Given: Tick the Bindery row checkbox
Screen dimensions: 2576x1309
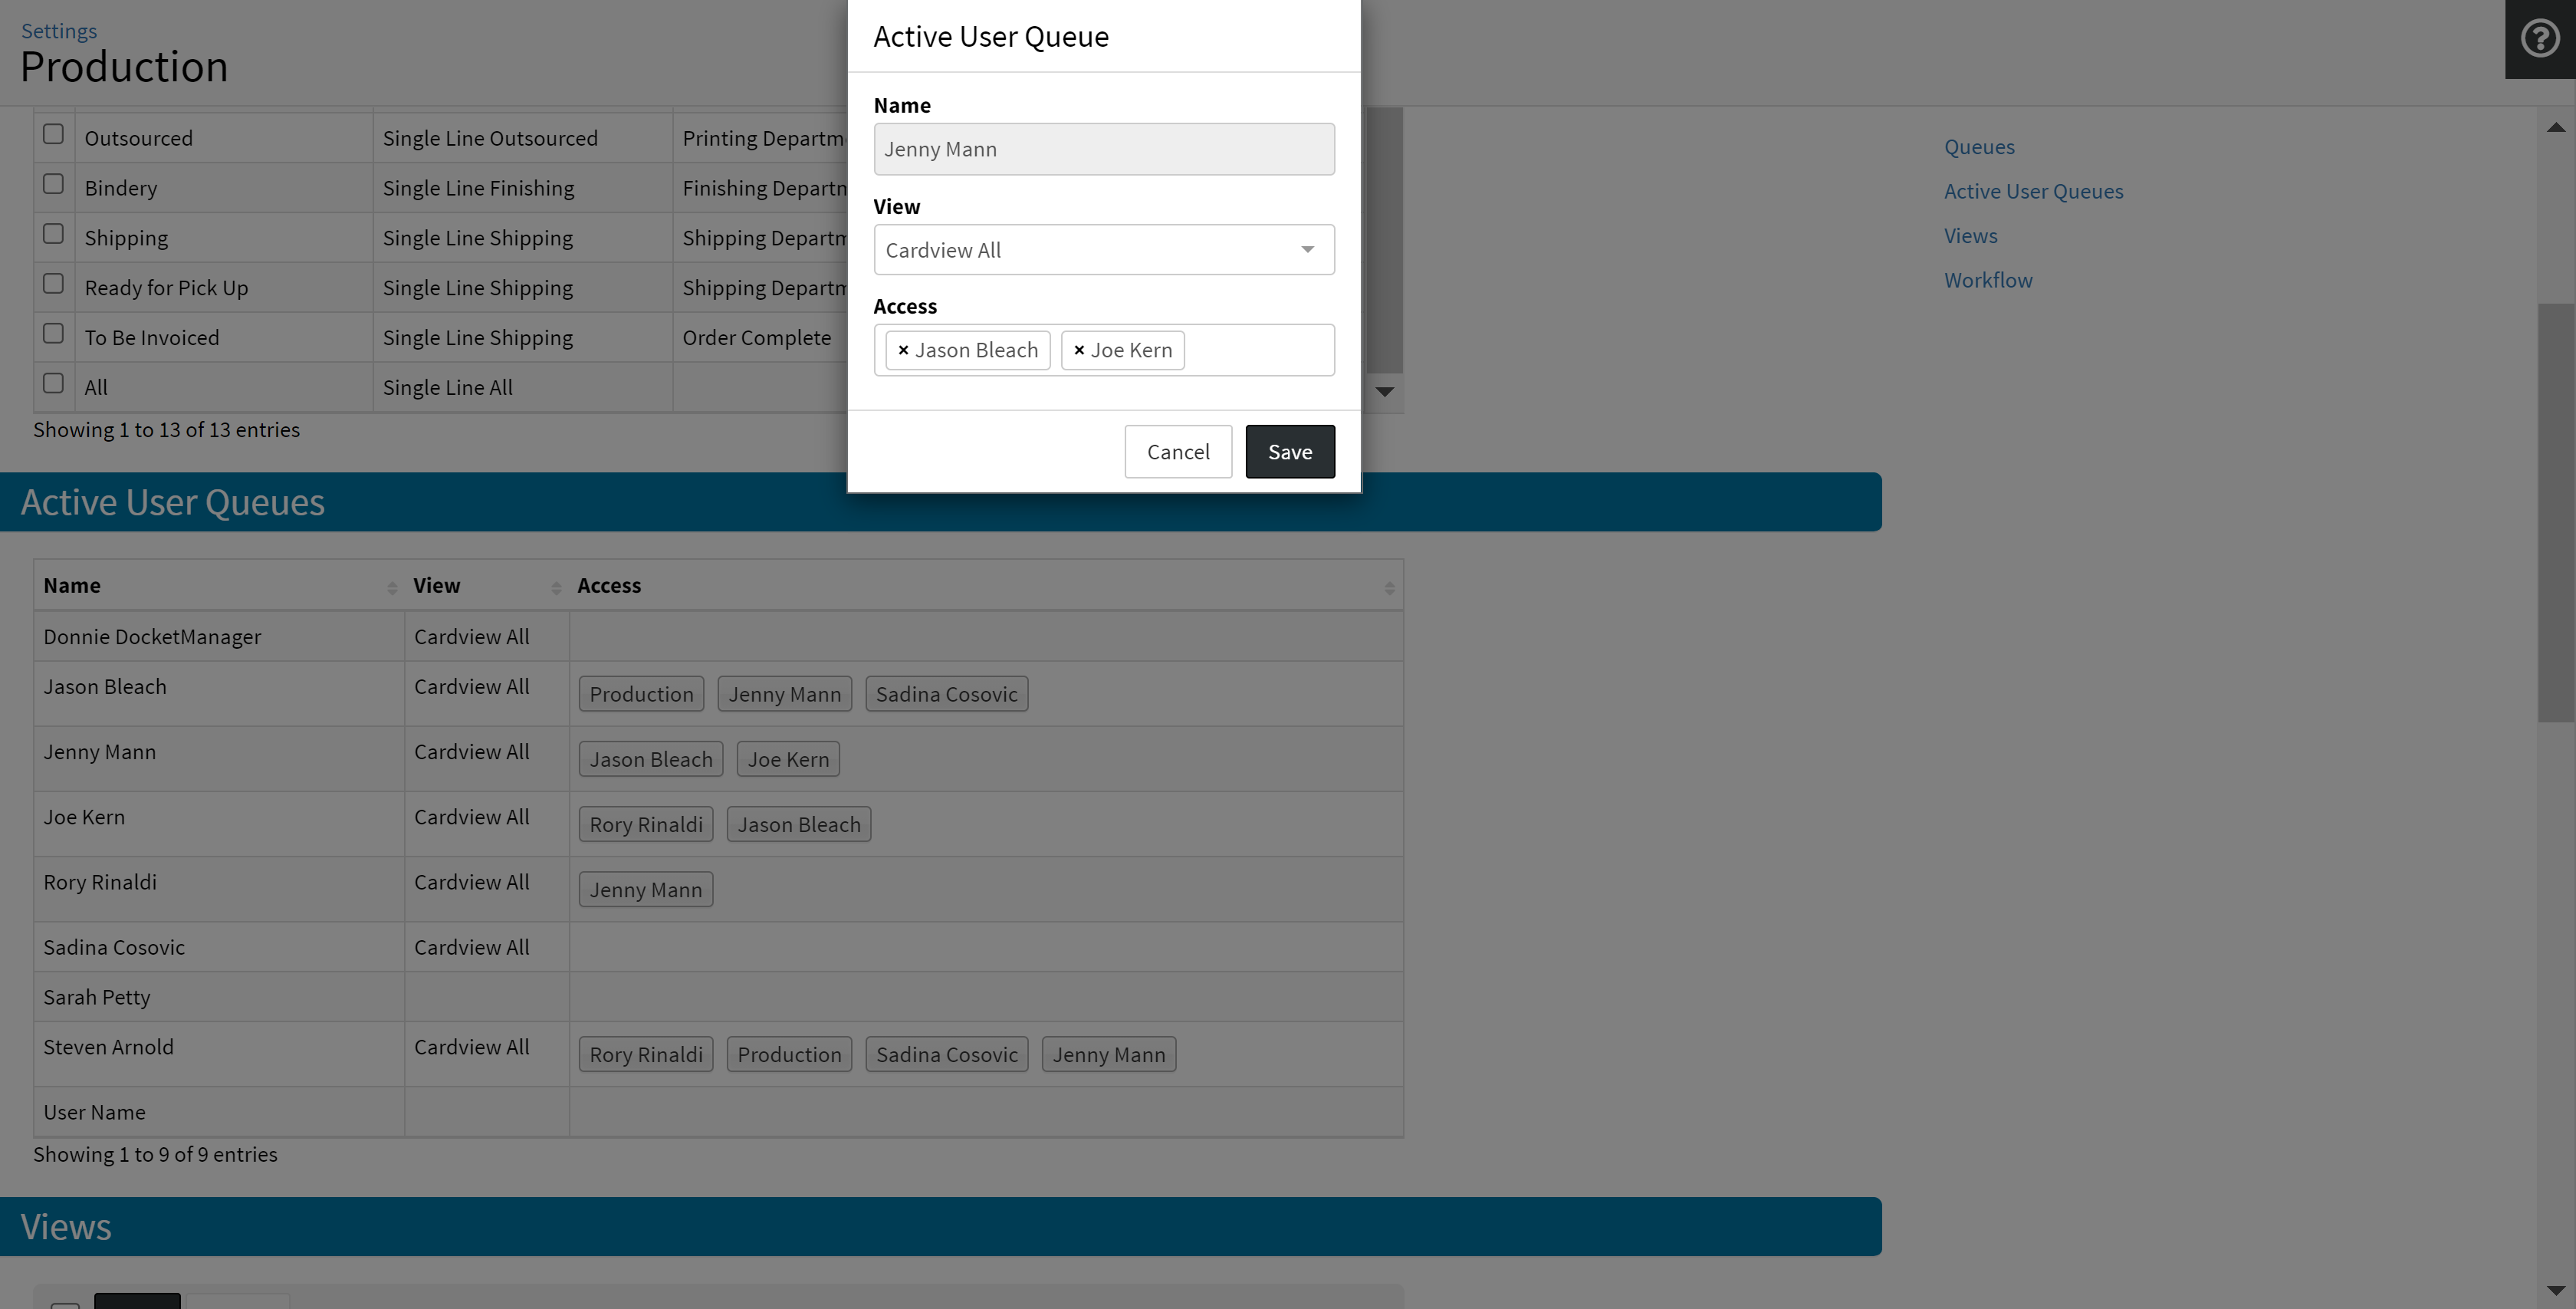Looking at the screenshot, I should (x=54, y=184).
